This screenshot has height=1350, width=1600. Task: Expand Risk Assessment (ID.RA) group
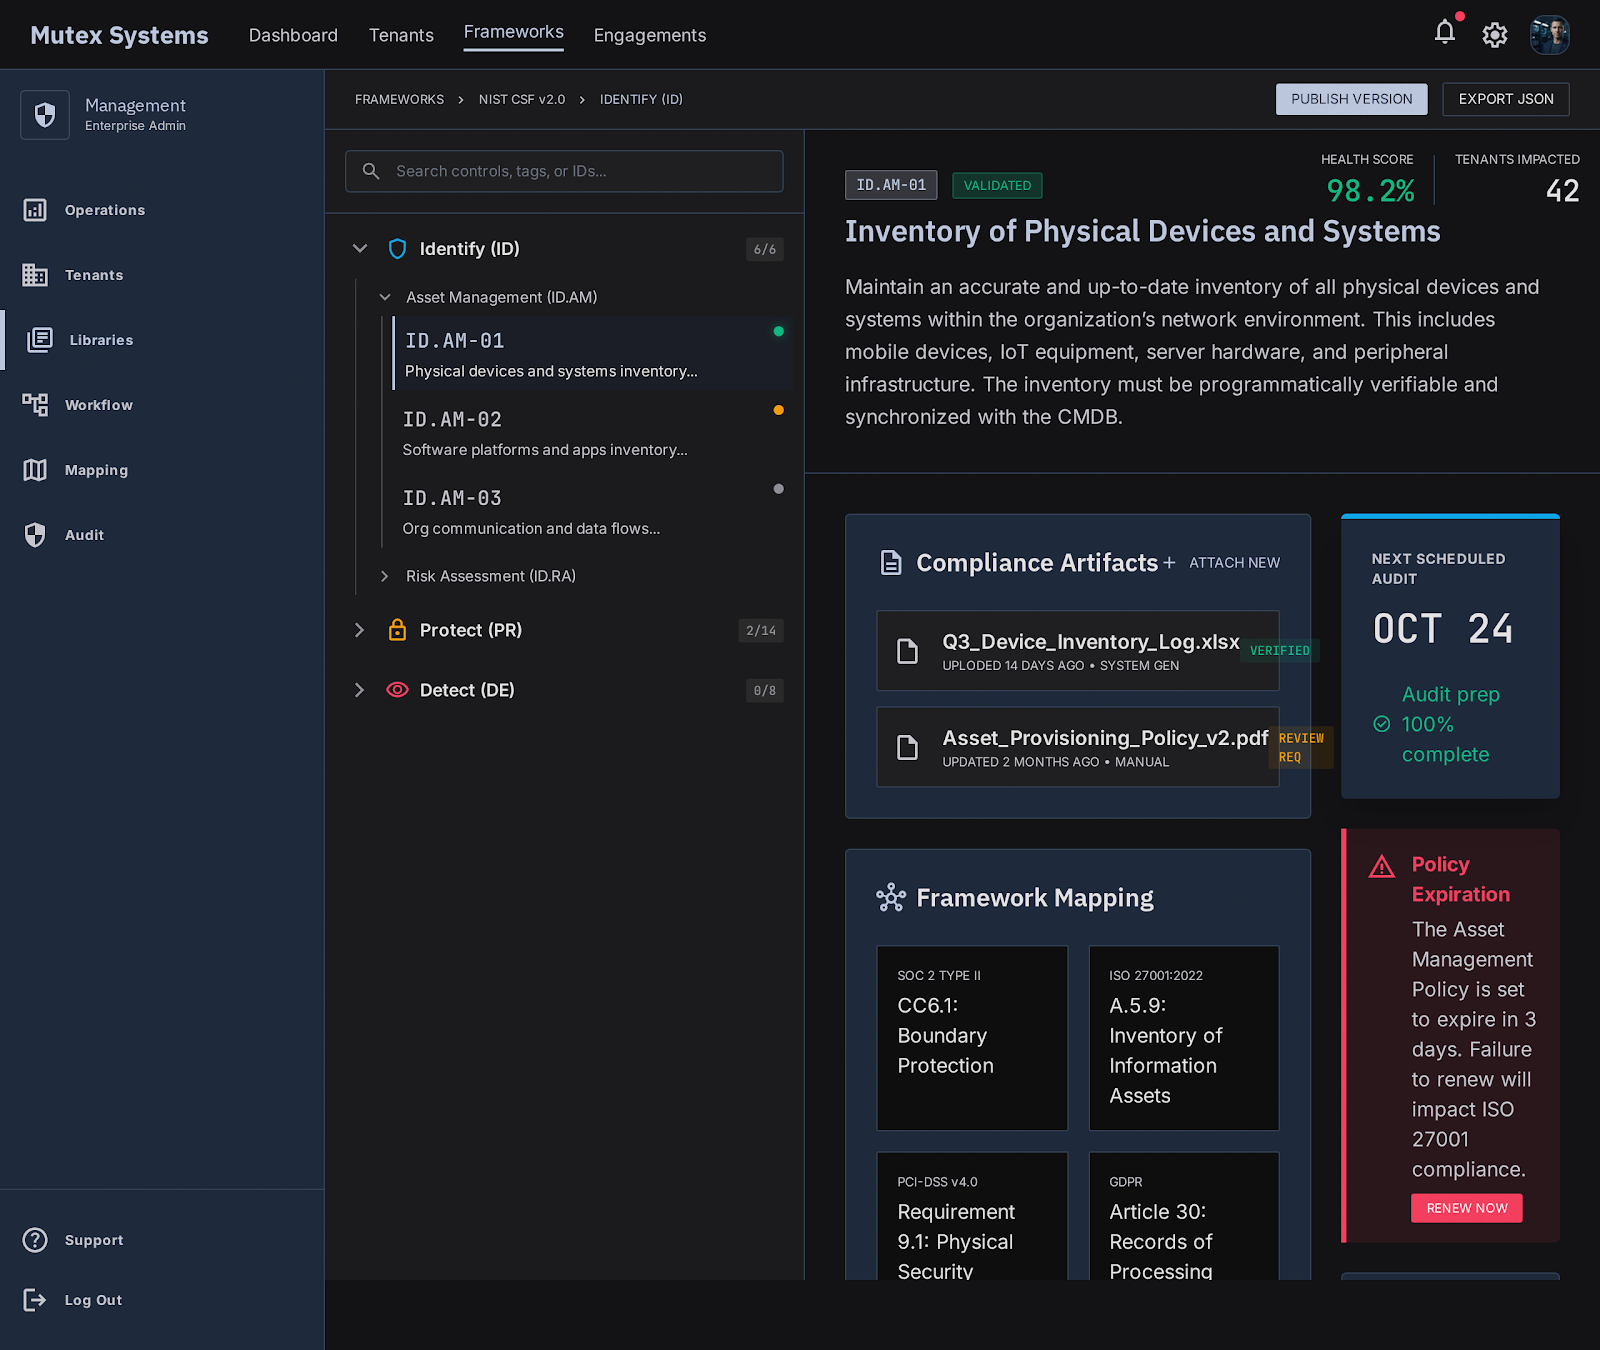pos(385,576)
